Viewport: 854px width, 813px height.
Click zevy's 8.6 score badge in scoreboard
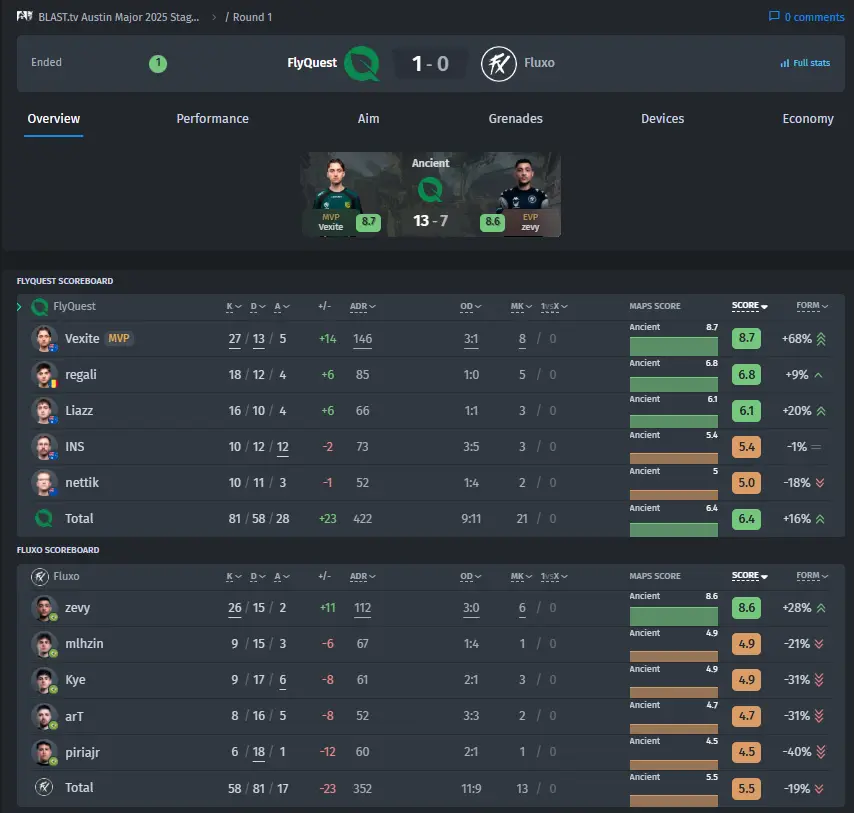click(x=746, y=608)
